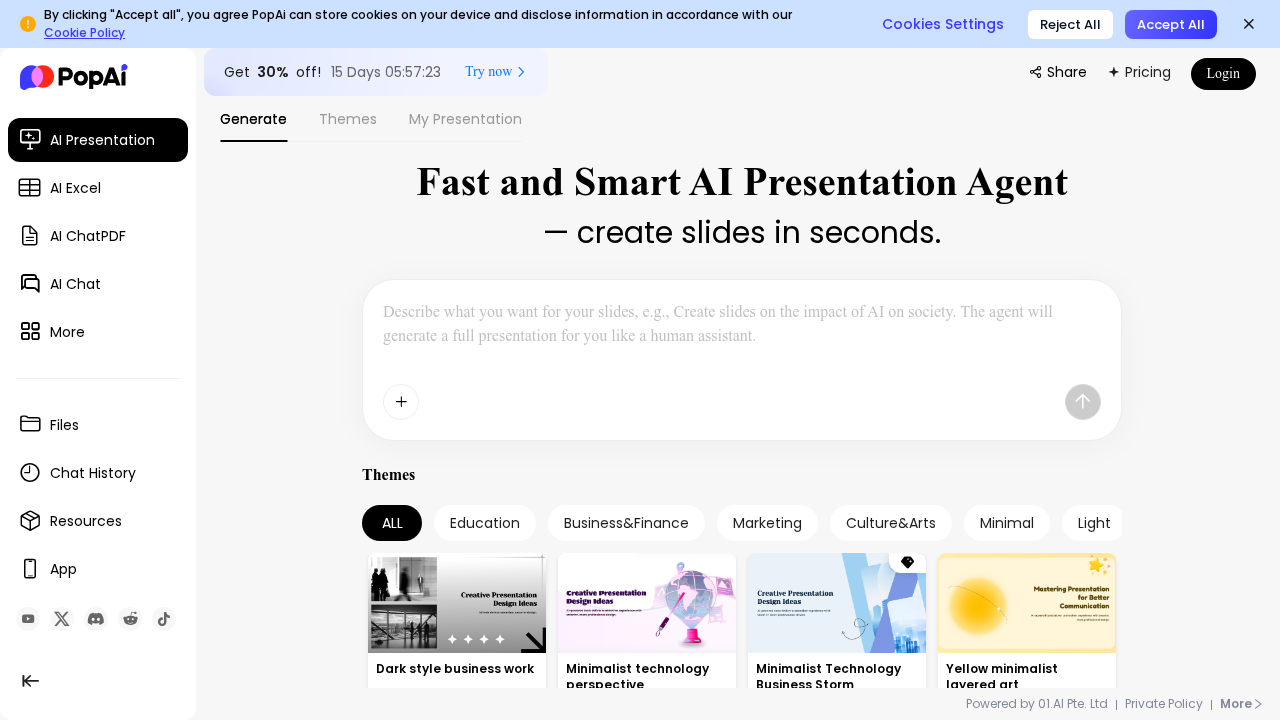This screenshot has height=720, width=1280.
Task: Click the plus icon to attach a file
Action: 401,401
